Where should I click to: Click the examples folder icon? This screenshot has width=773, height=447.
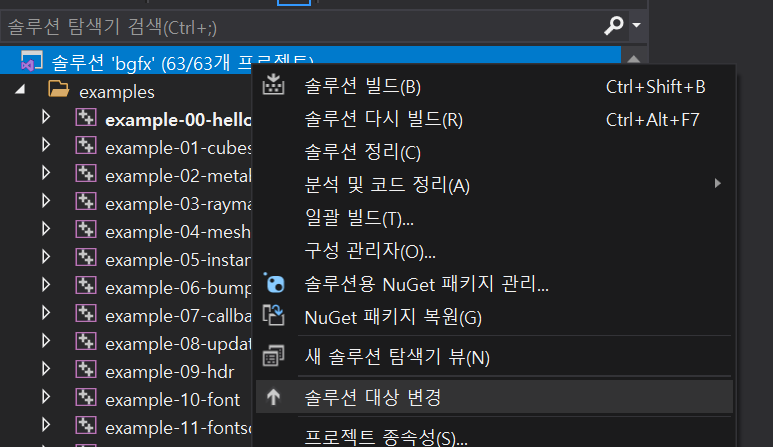(x=58, y=89)
